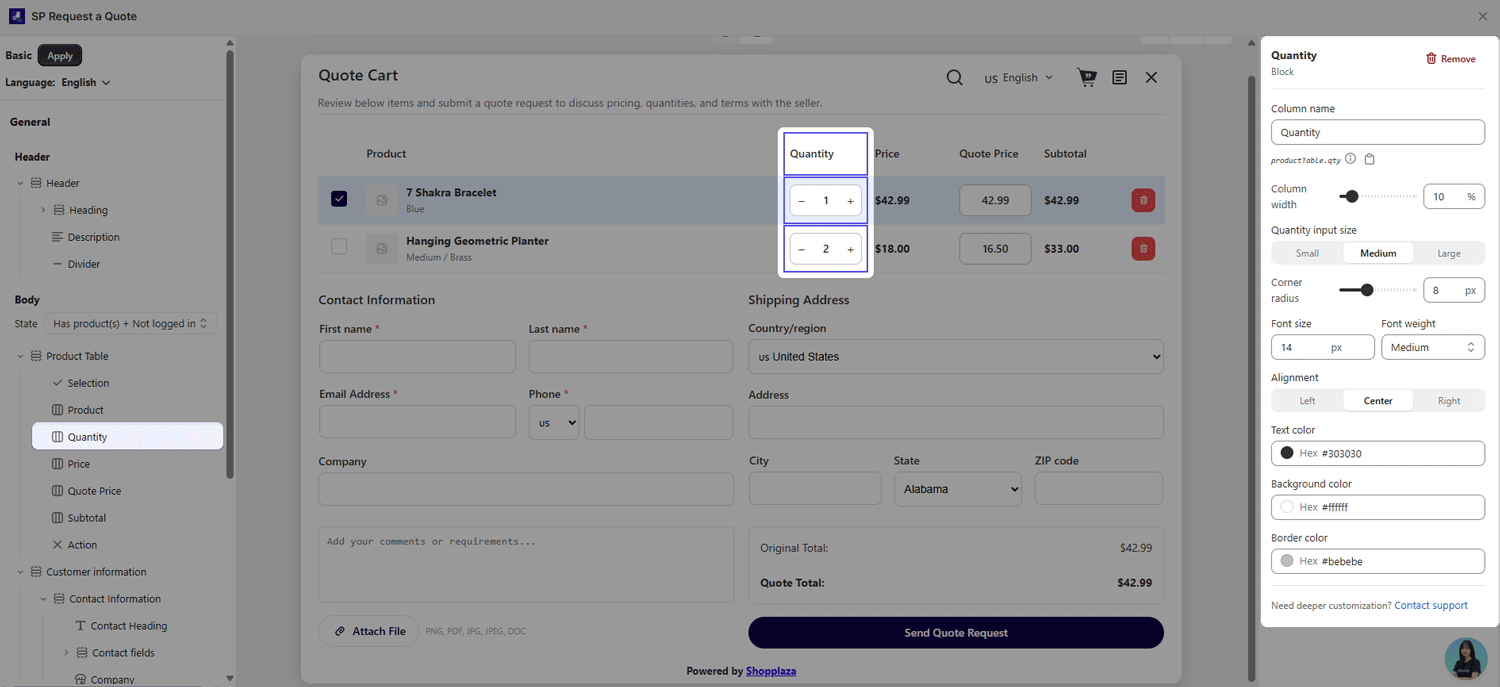Open the Shopplaza link

(x=771, y=671)
